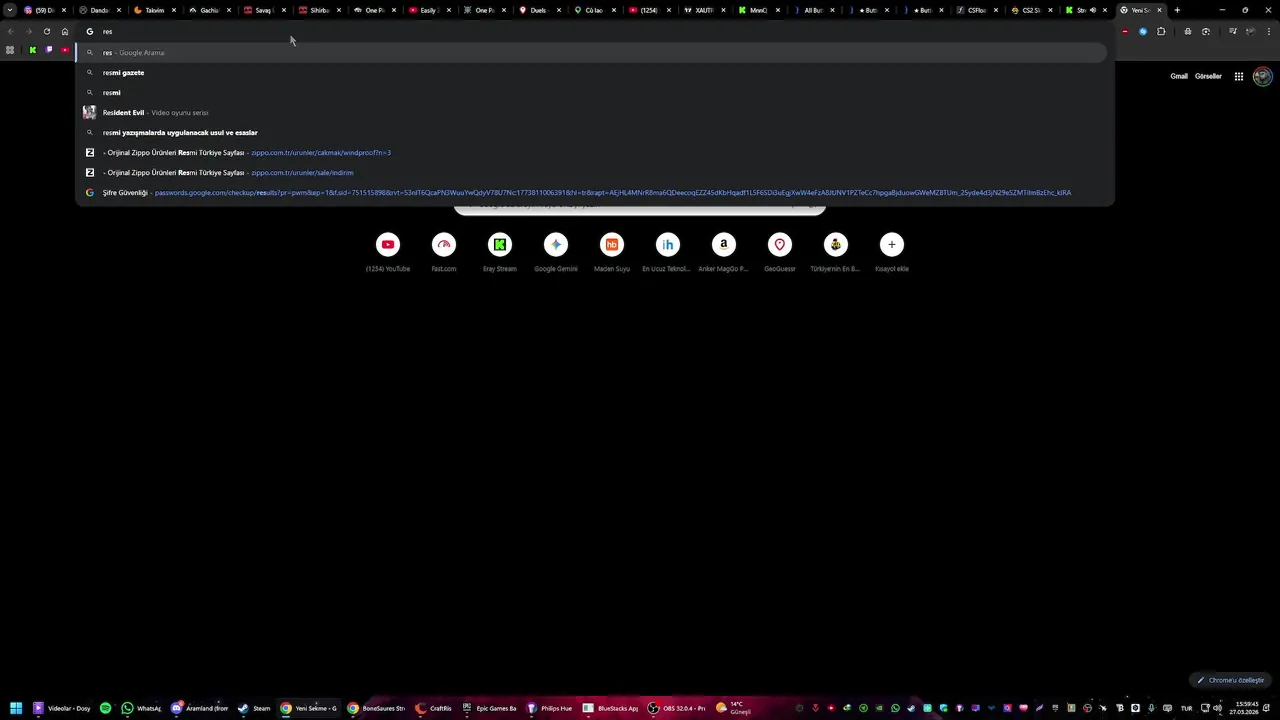Screen dimensions: 1280x720
Task: Click the browser forward arrow
Action: 28,31
